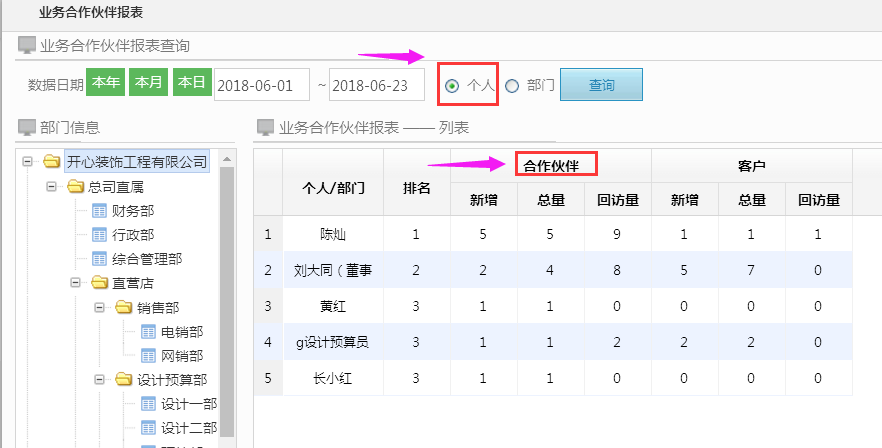This screenshot has height=448, width=882.
Task: Click the start date field 2018-06-01
Action: pyautogui.click(x=262, y=85)
